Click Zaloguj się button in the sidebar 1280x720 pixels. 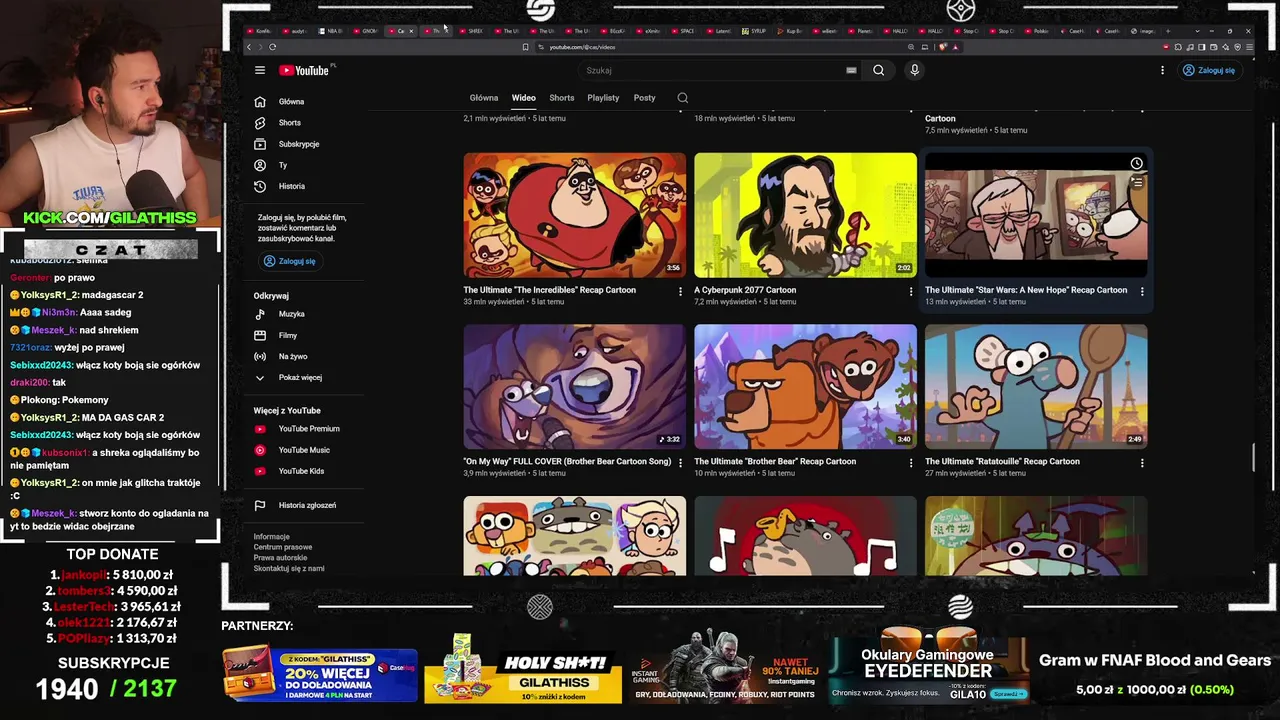point(289,261)
